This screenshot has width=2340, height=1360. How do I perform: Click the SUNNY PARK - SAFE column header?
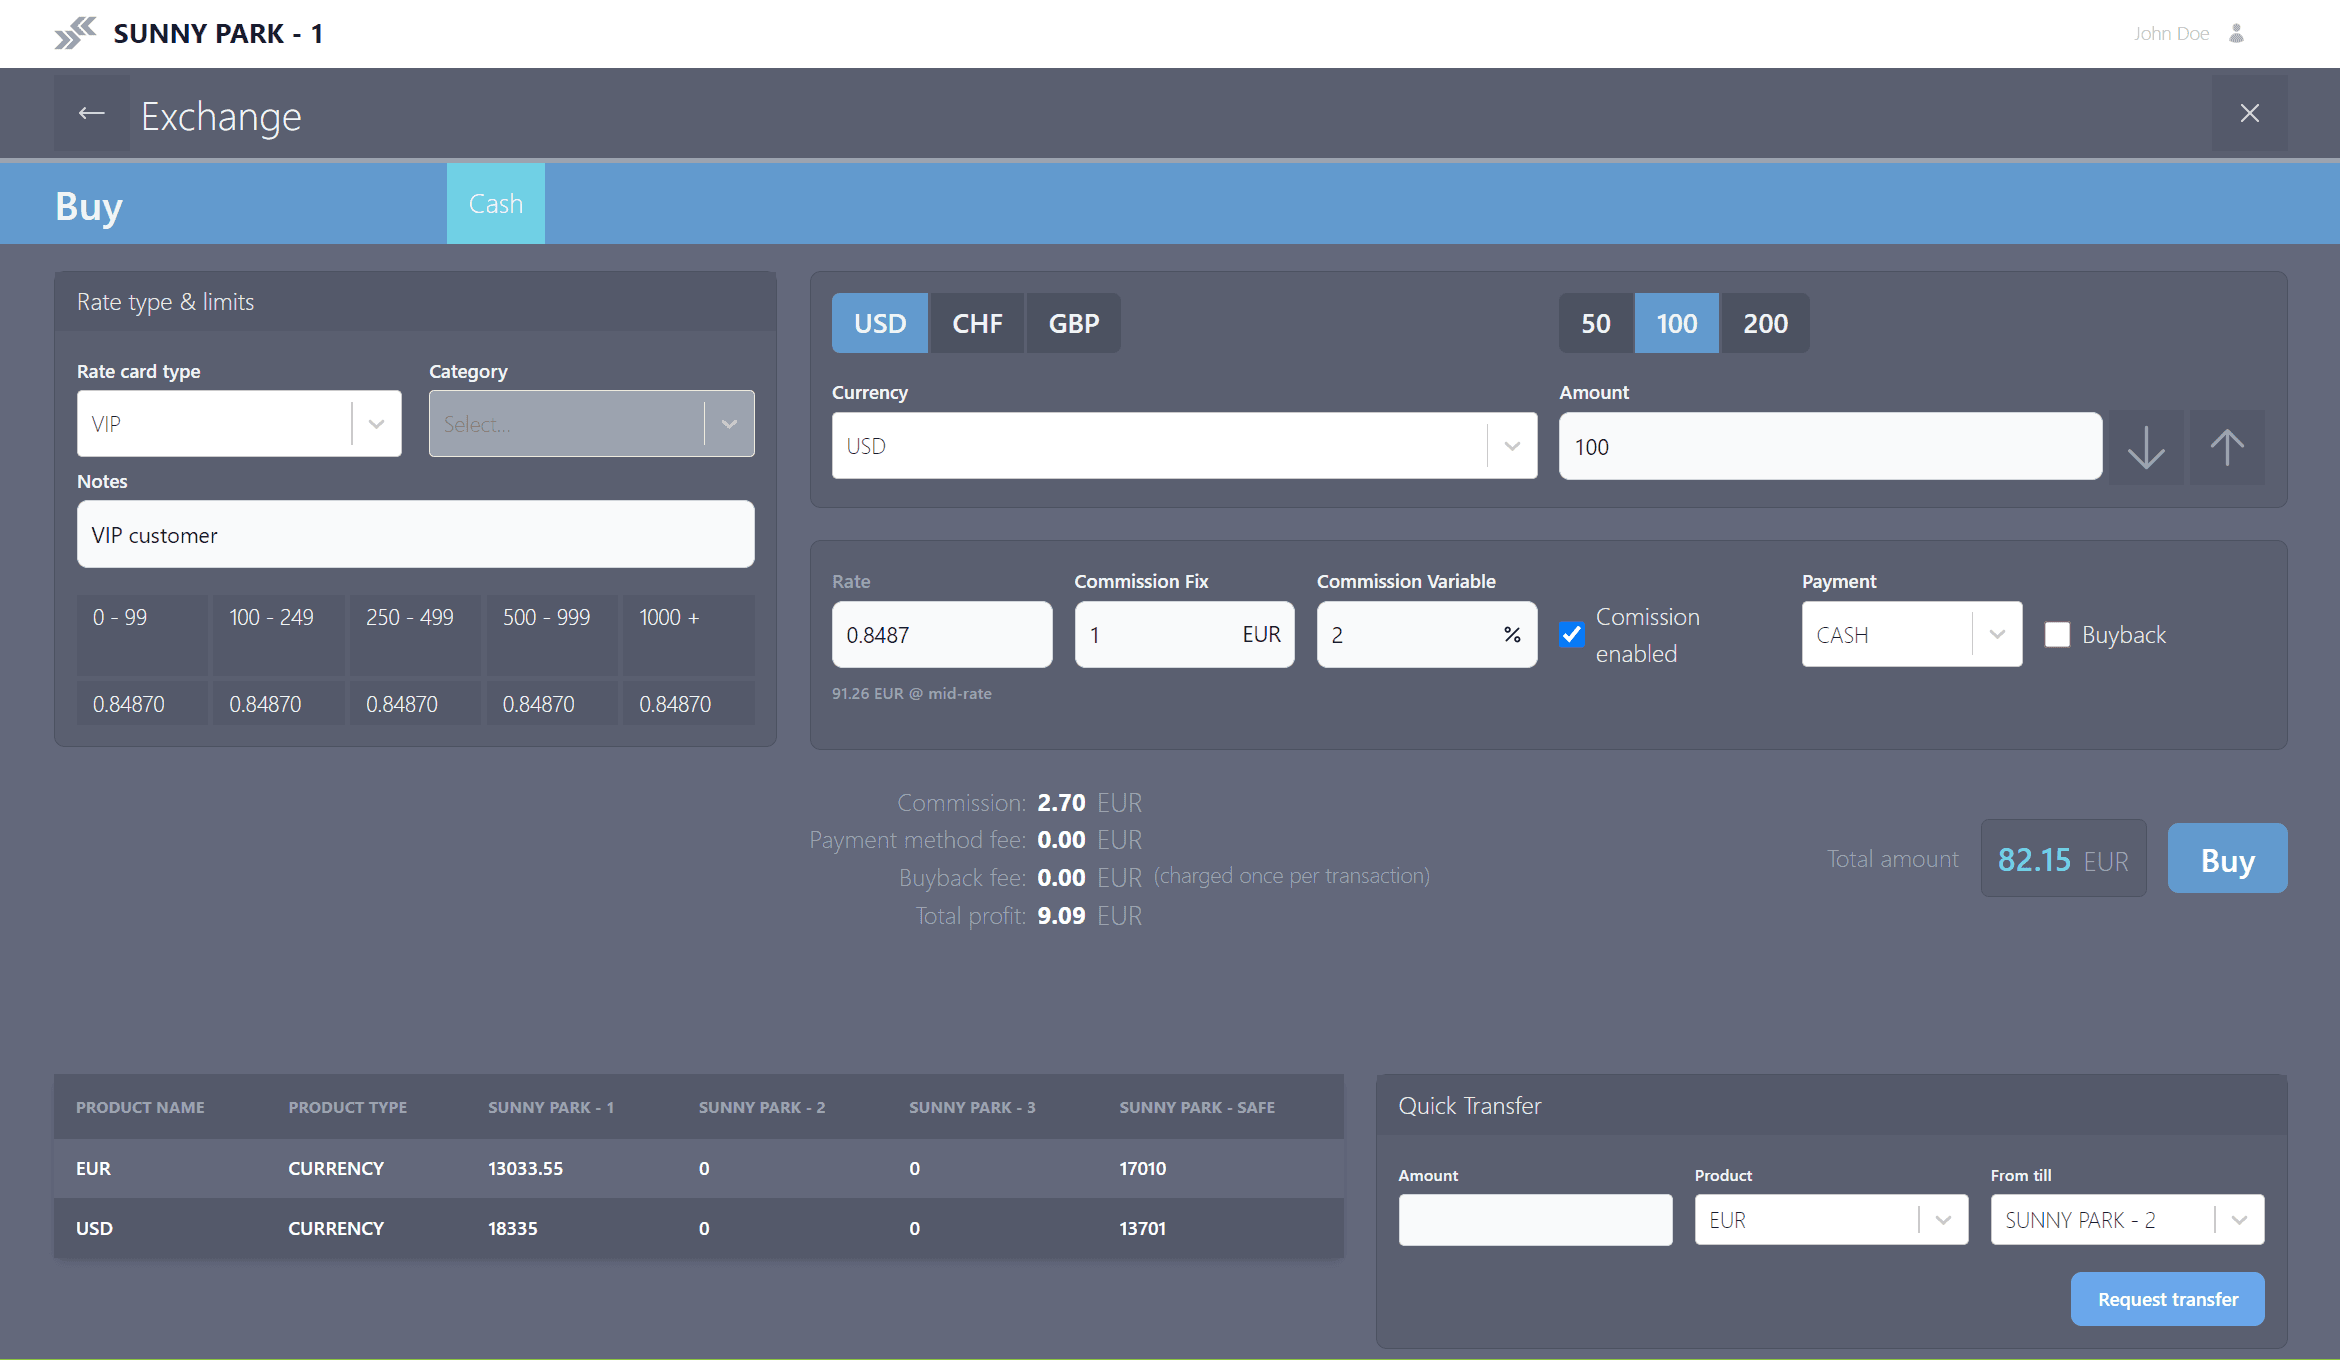pyautogui.click(x=1197, y=1107)
